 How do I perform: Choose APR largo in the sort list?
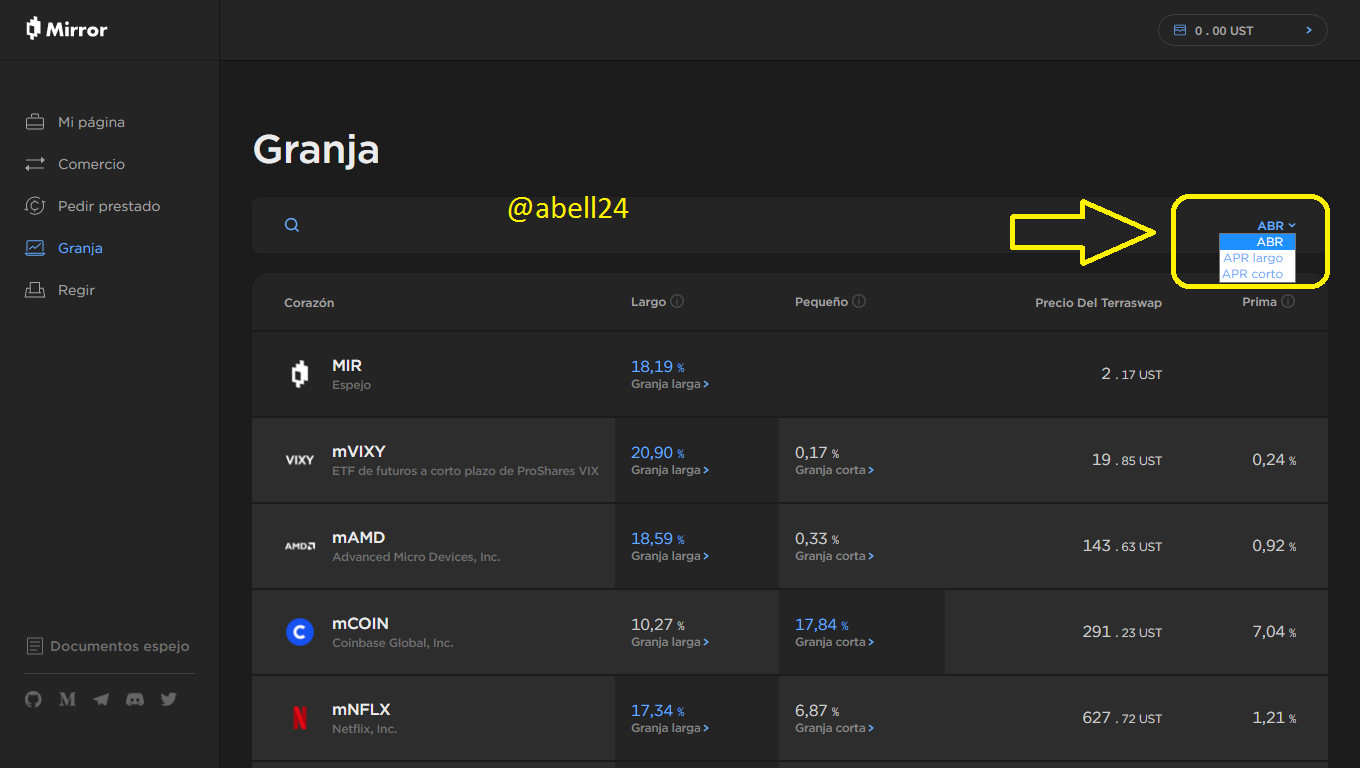coord(1257,258)
